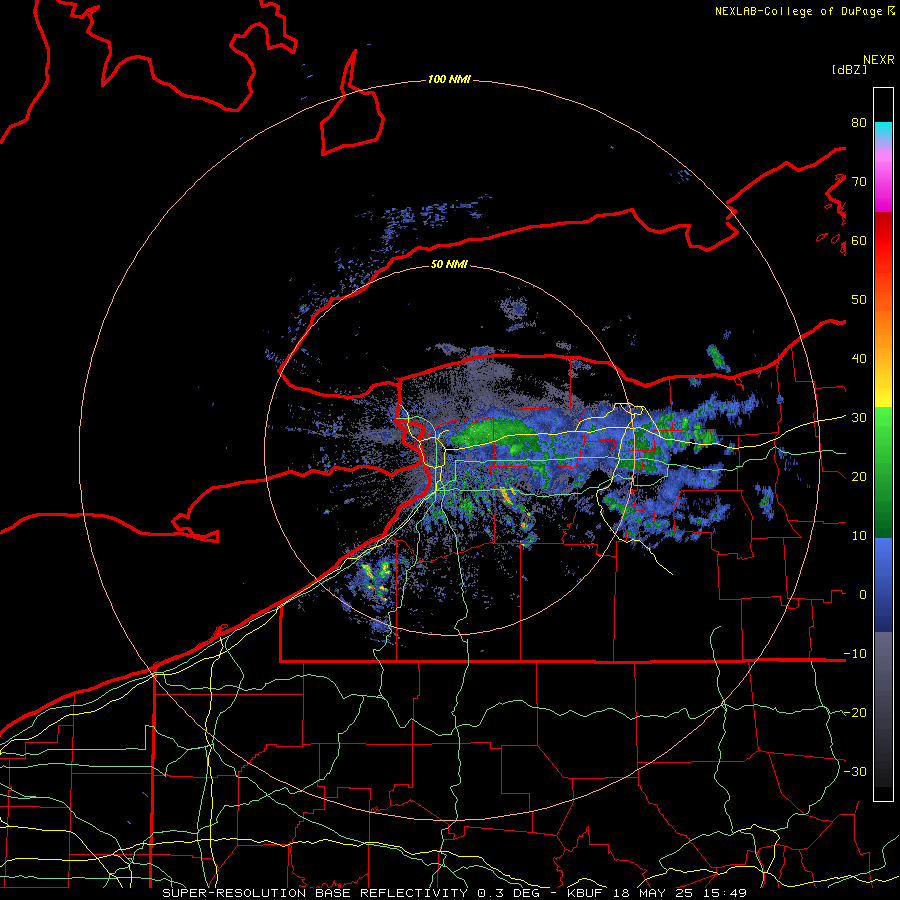The image size is (900, 900).
Task: Click the -10 value on dBZ scale
Action: [855, 654]
